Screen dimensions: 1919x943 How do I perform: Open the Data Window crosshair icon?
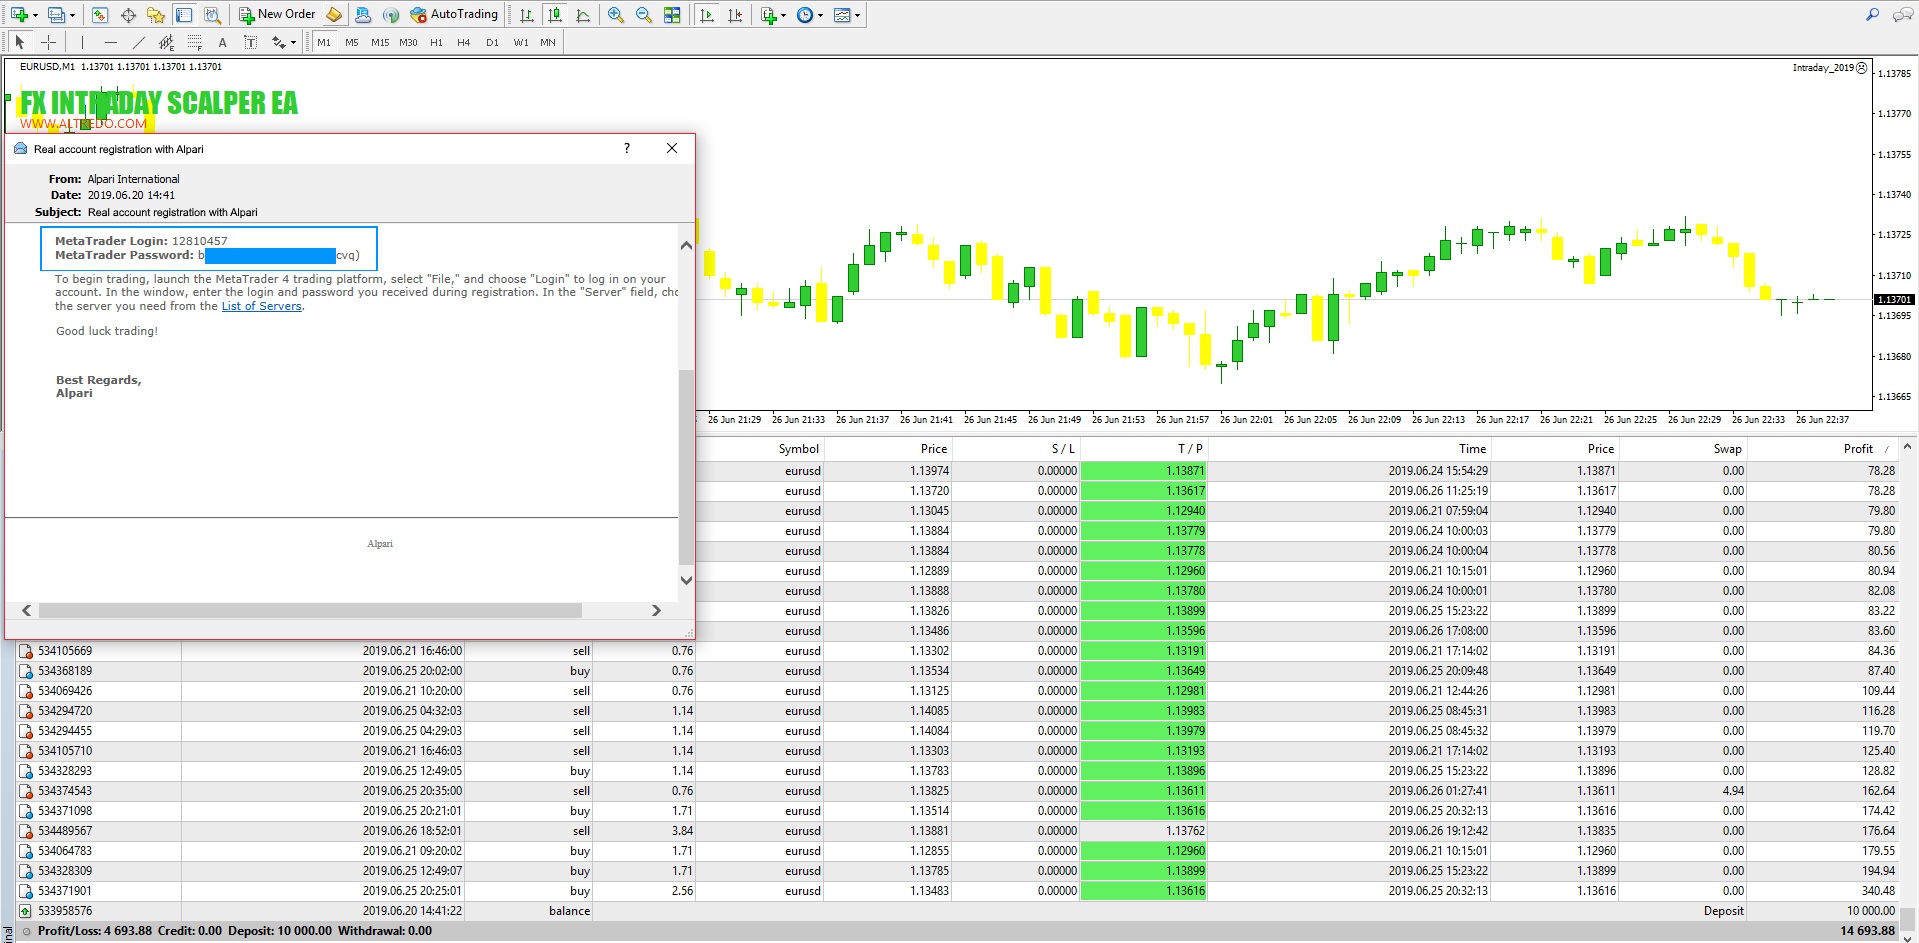click(x=128, y=15)
